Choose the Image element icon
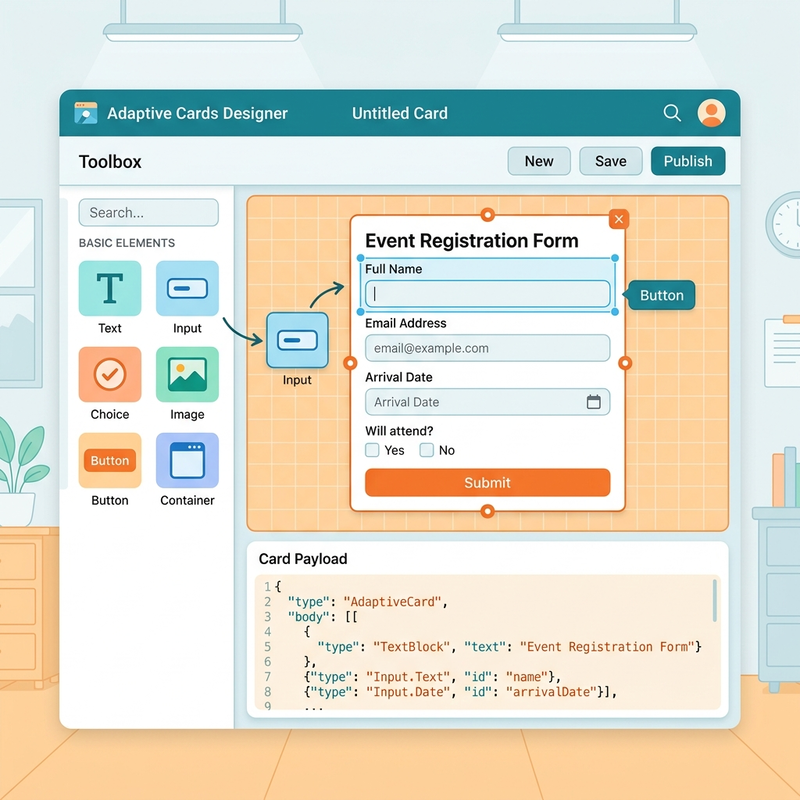 [x=187, y=374]
